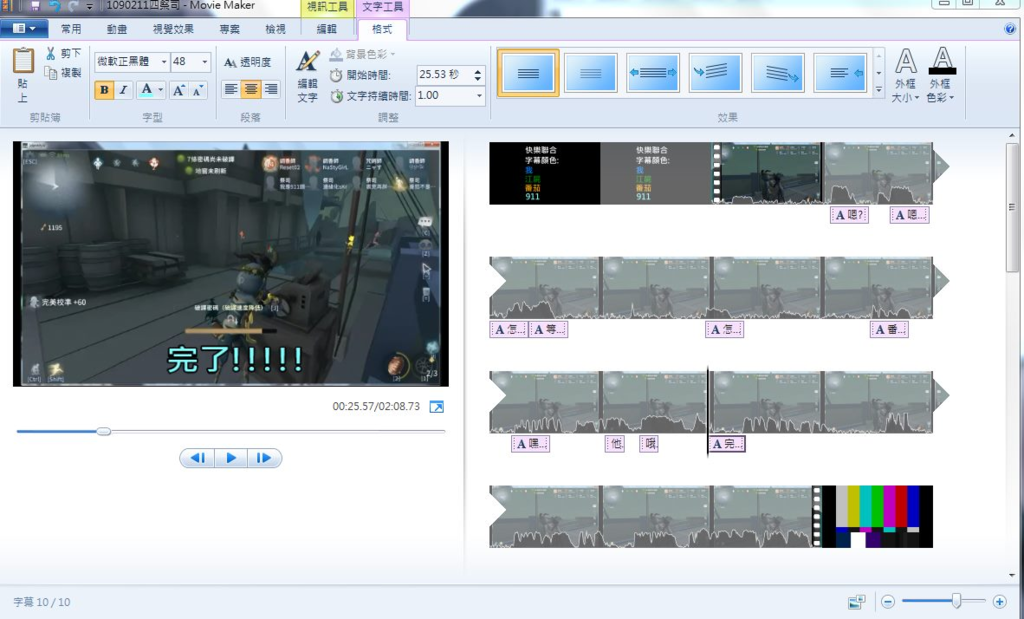Click the 編輯文字 edit text icon
The height and width of the screenshot is (619, 1024).
click(308, 61)
